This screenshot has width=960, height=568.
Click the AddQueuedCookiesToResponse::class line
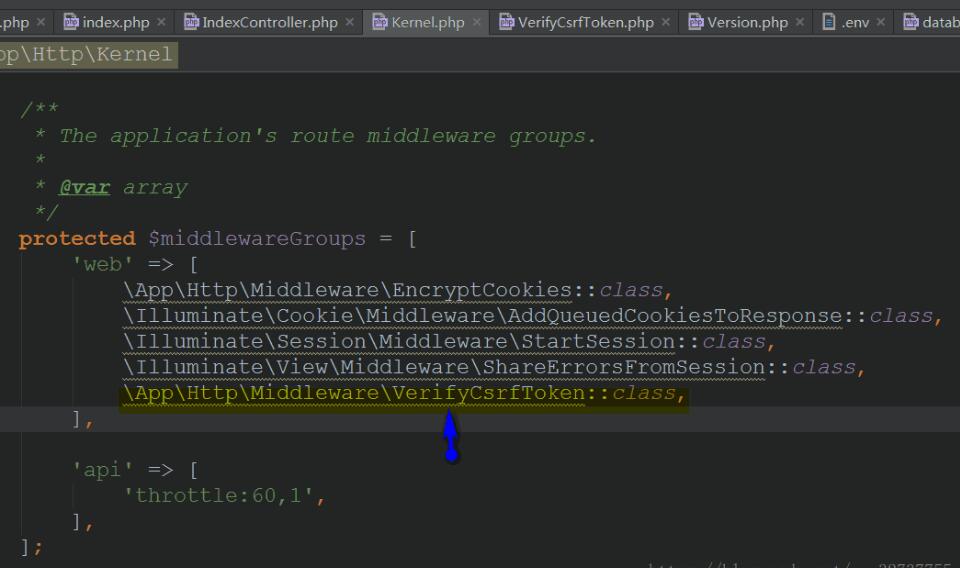[x=533, y=316]
